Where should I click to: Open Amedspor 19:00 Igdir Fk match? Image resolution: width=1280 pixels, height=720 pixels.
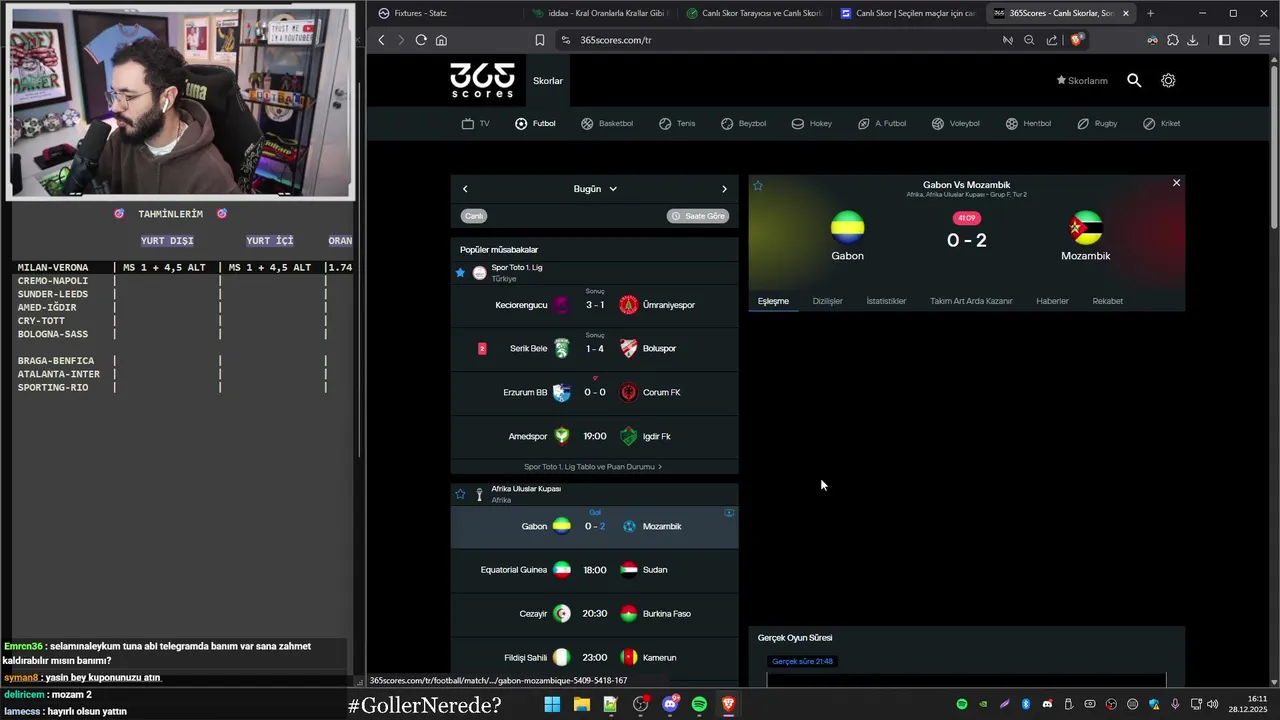pyautogui.click(x=594, y=436)
